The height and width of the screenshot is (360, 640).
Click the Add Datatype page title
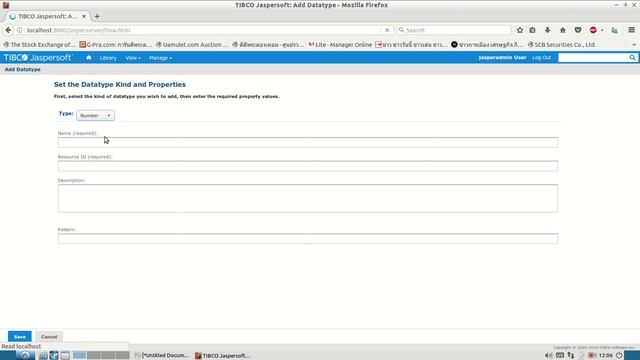(22, 69)
